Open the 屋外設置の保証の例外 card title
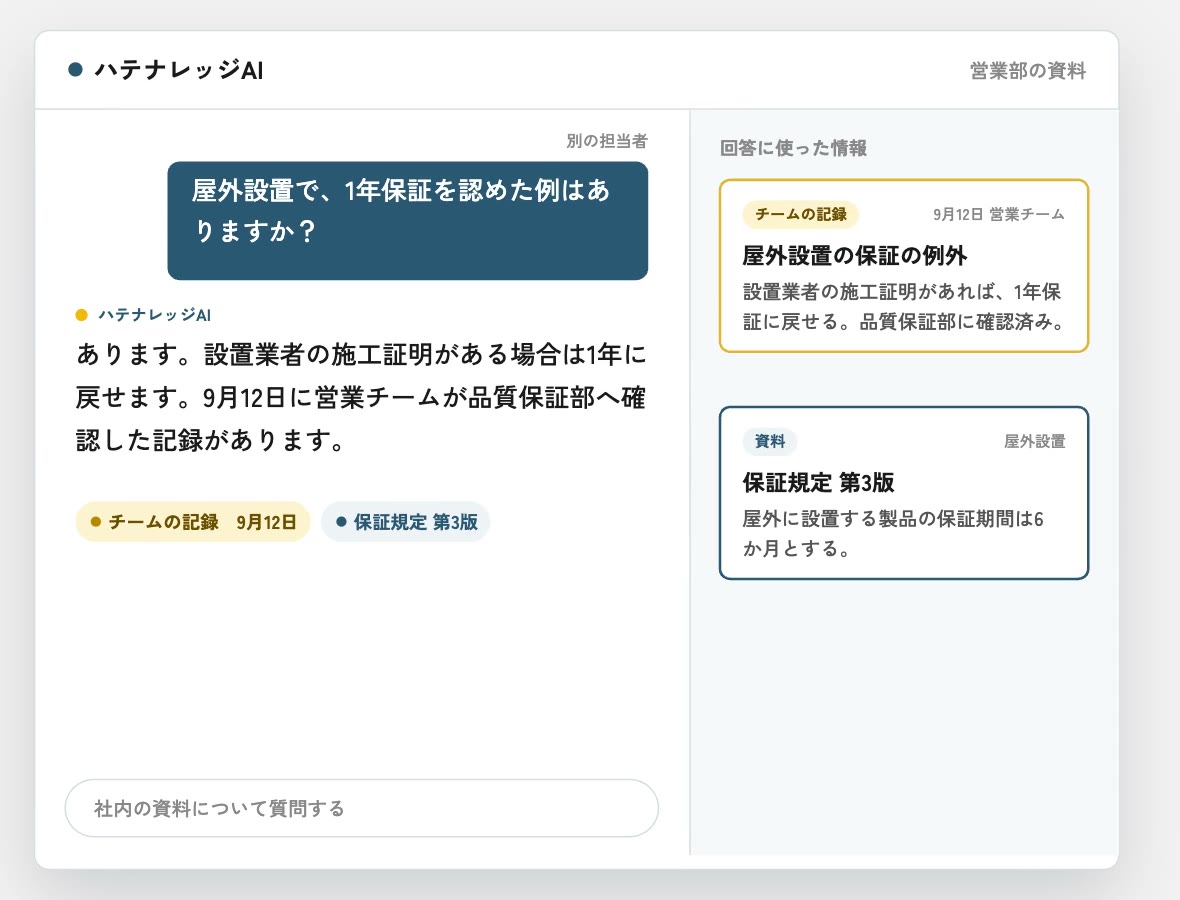 tap(854, 256)
